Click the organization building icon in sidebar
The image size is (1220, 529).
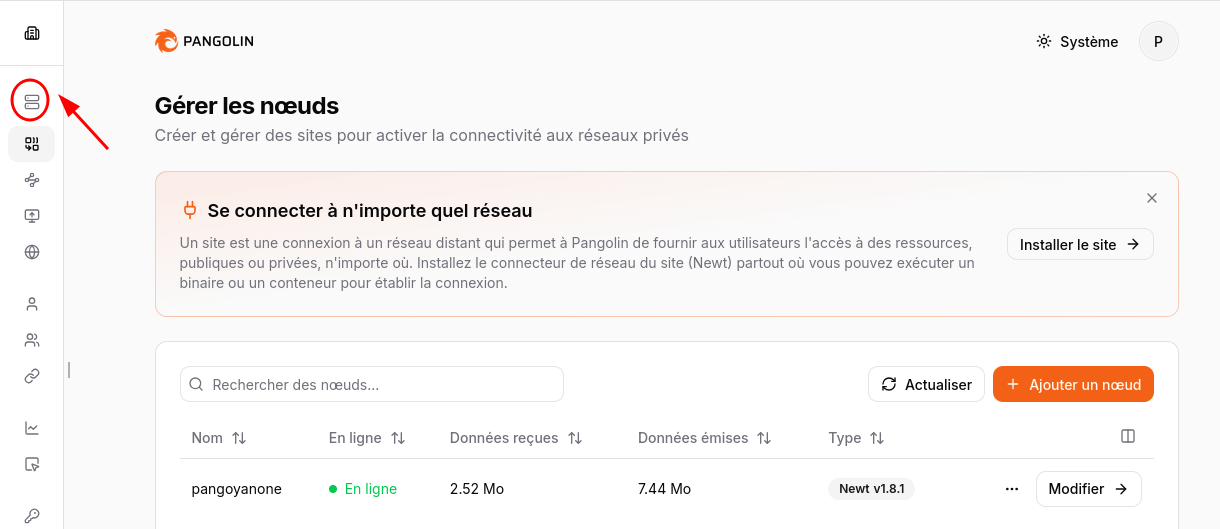point(32,33)
